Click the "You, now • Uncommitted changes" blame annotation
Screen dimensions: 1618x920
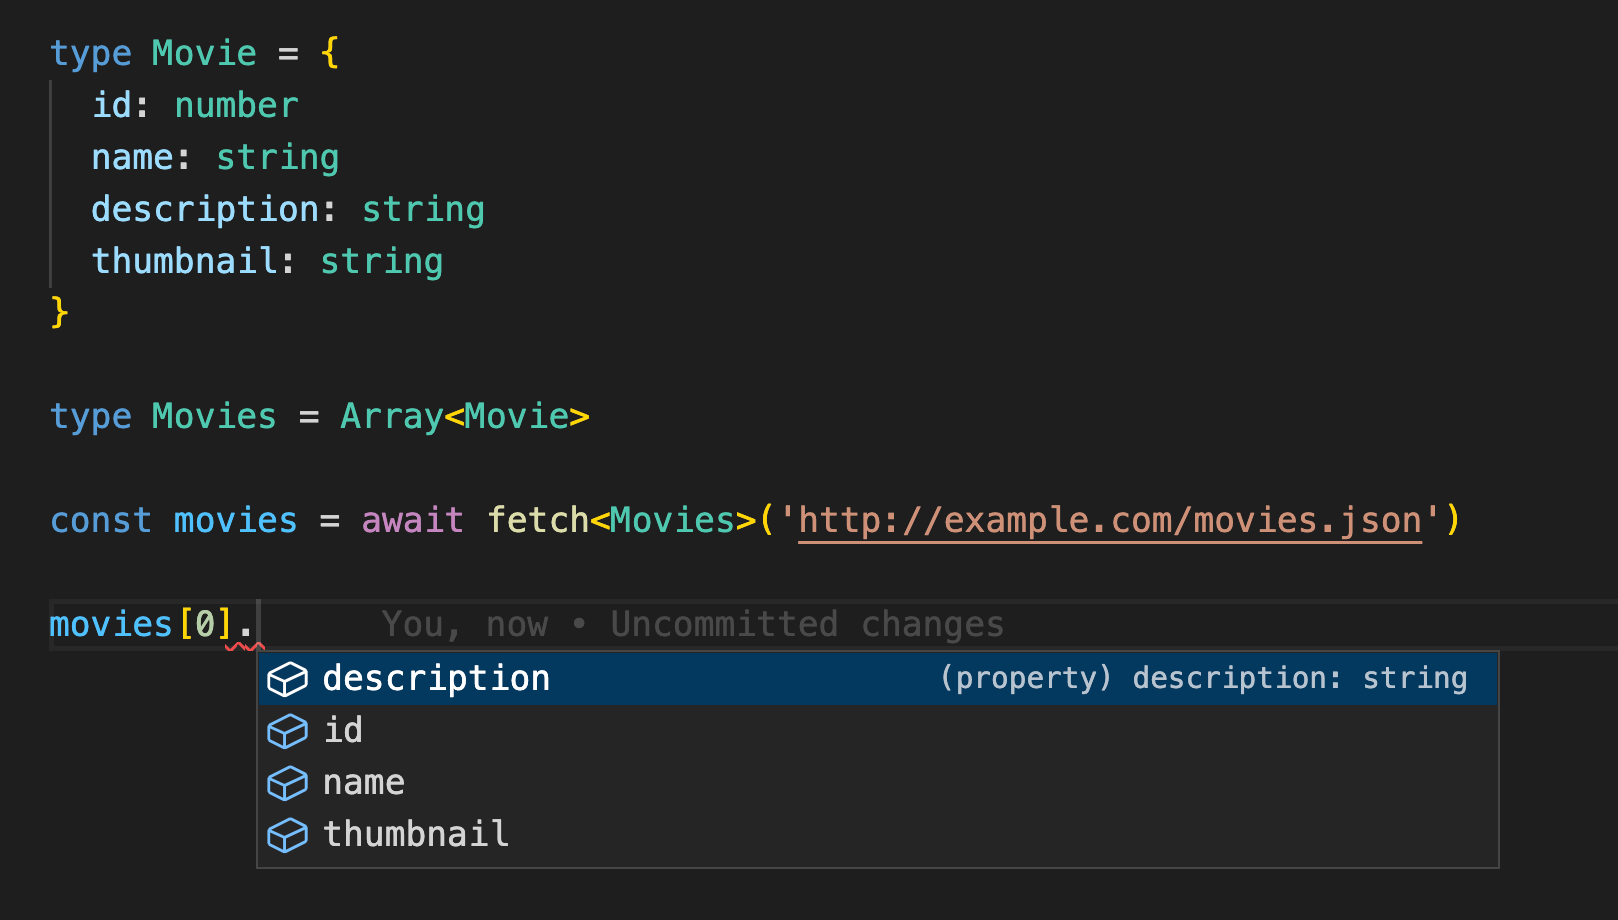692,624
